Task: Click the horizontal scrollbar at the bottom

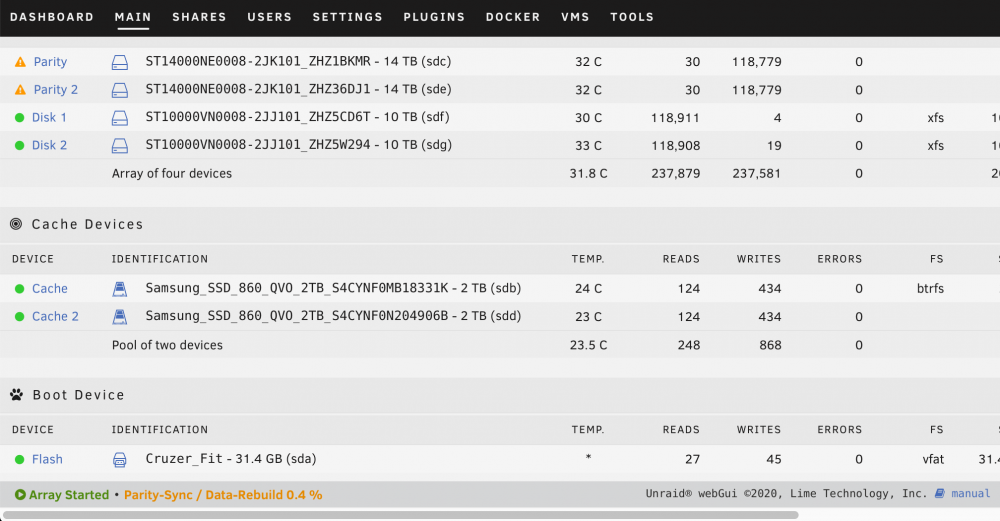Action: click(401, 515)
